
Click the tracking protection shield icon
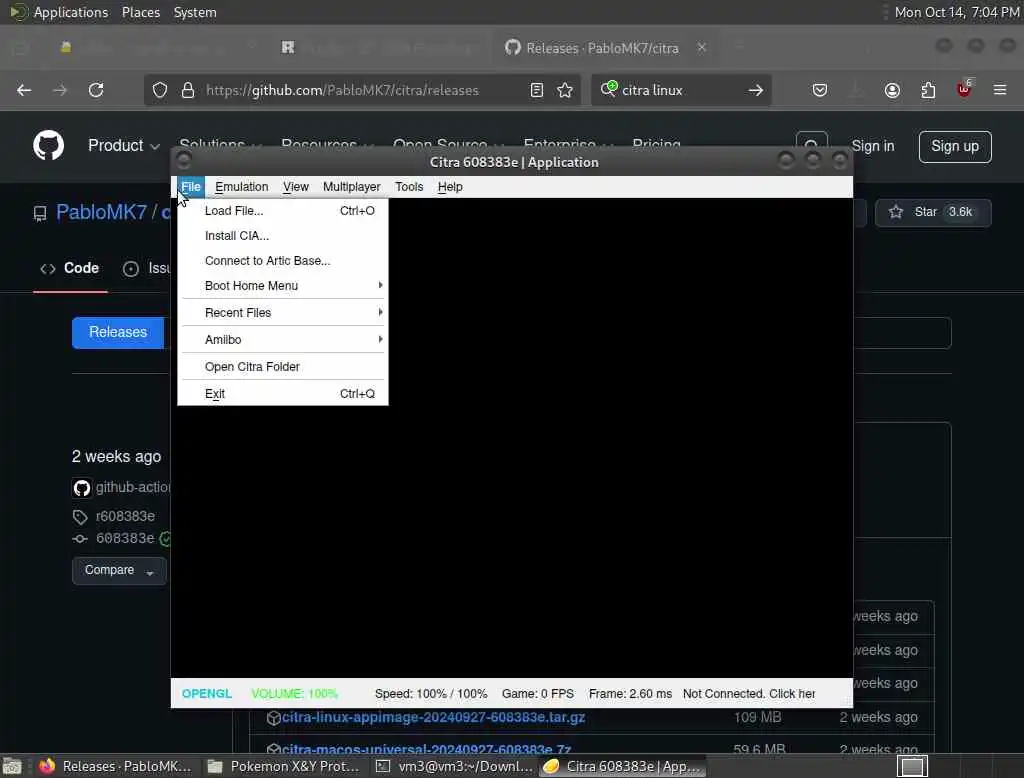click(x=160, y=90)
